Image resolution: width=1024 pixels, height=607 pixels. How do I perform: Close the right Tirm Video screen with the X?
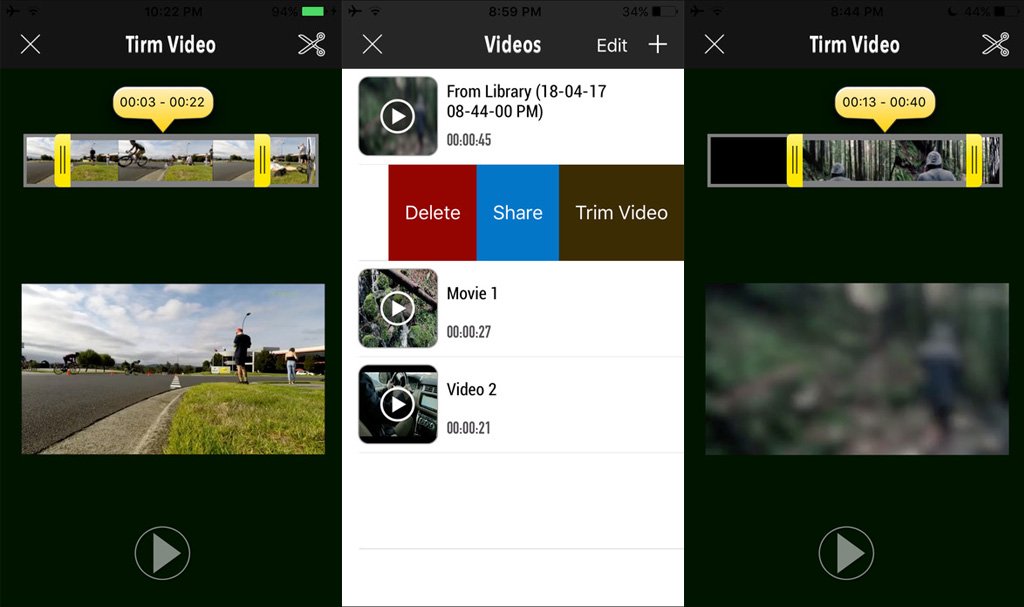[715, 44]
